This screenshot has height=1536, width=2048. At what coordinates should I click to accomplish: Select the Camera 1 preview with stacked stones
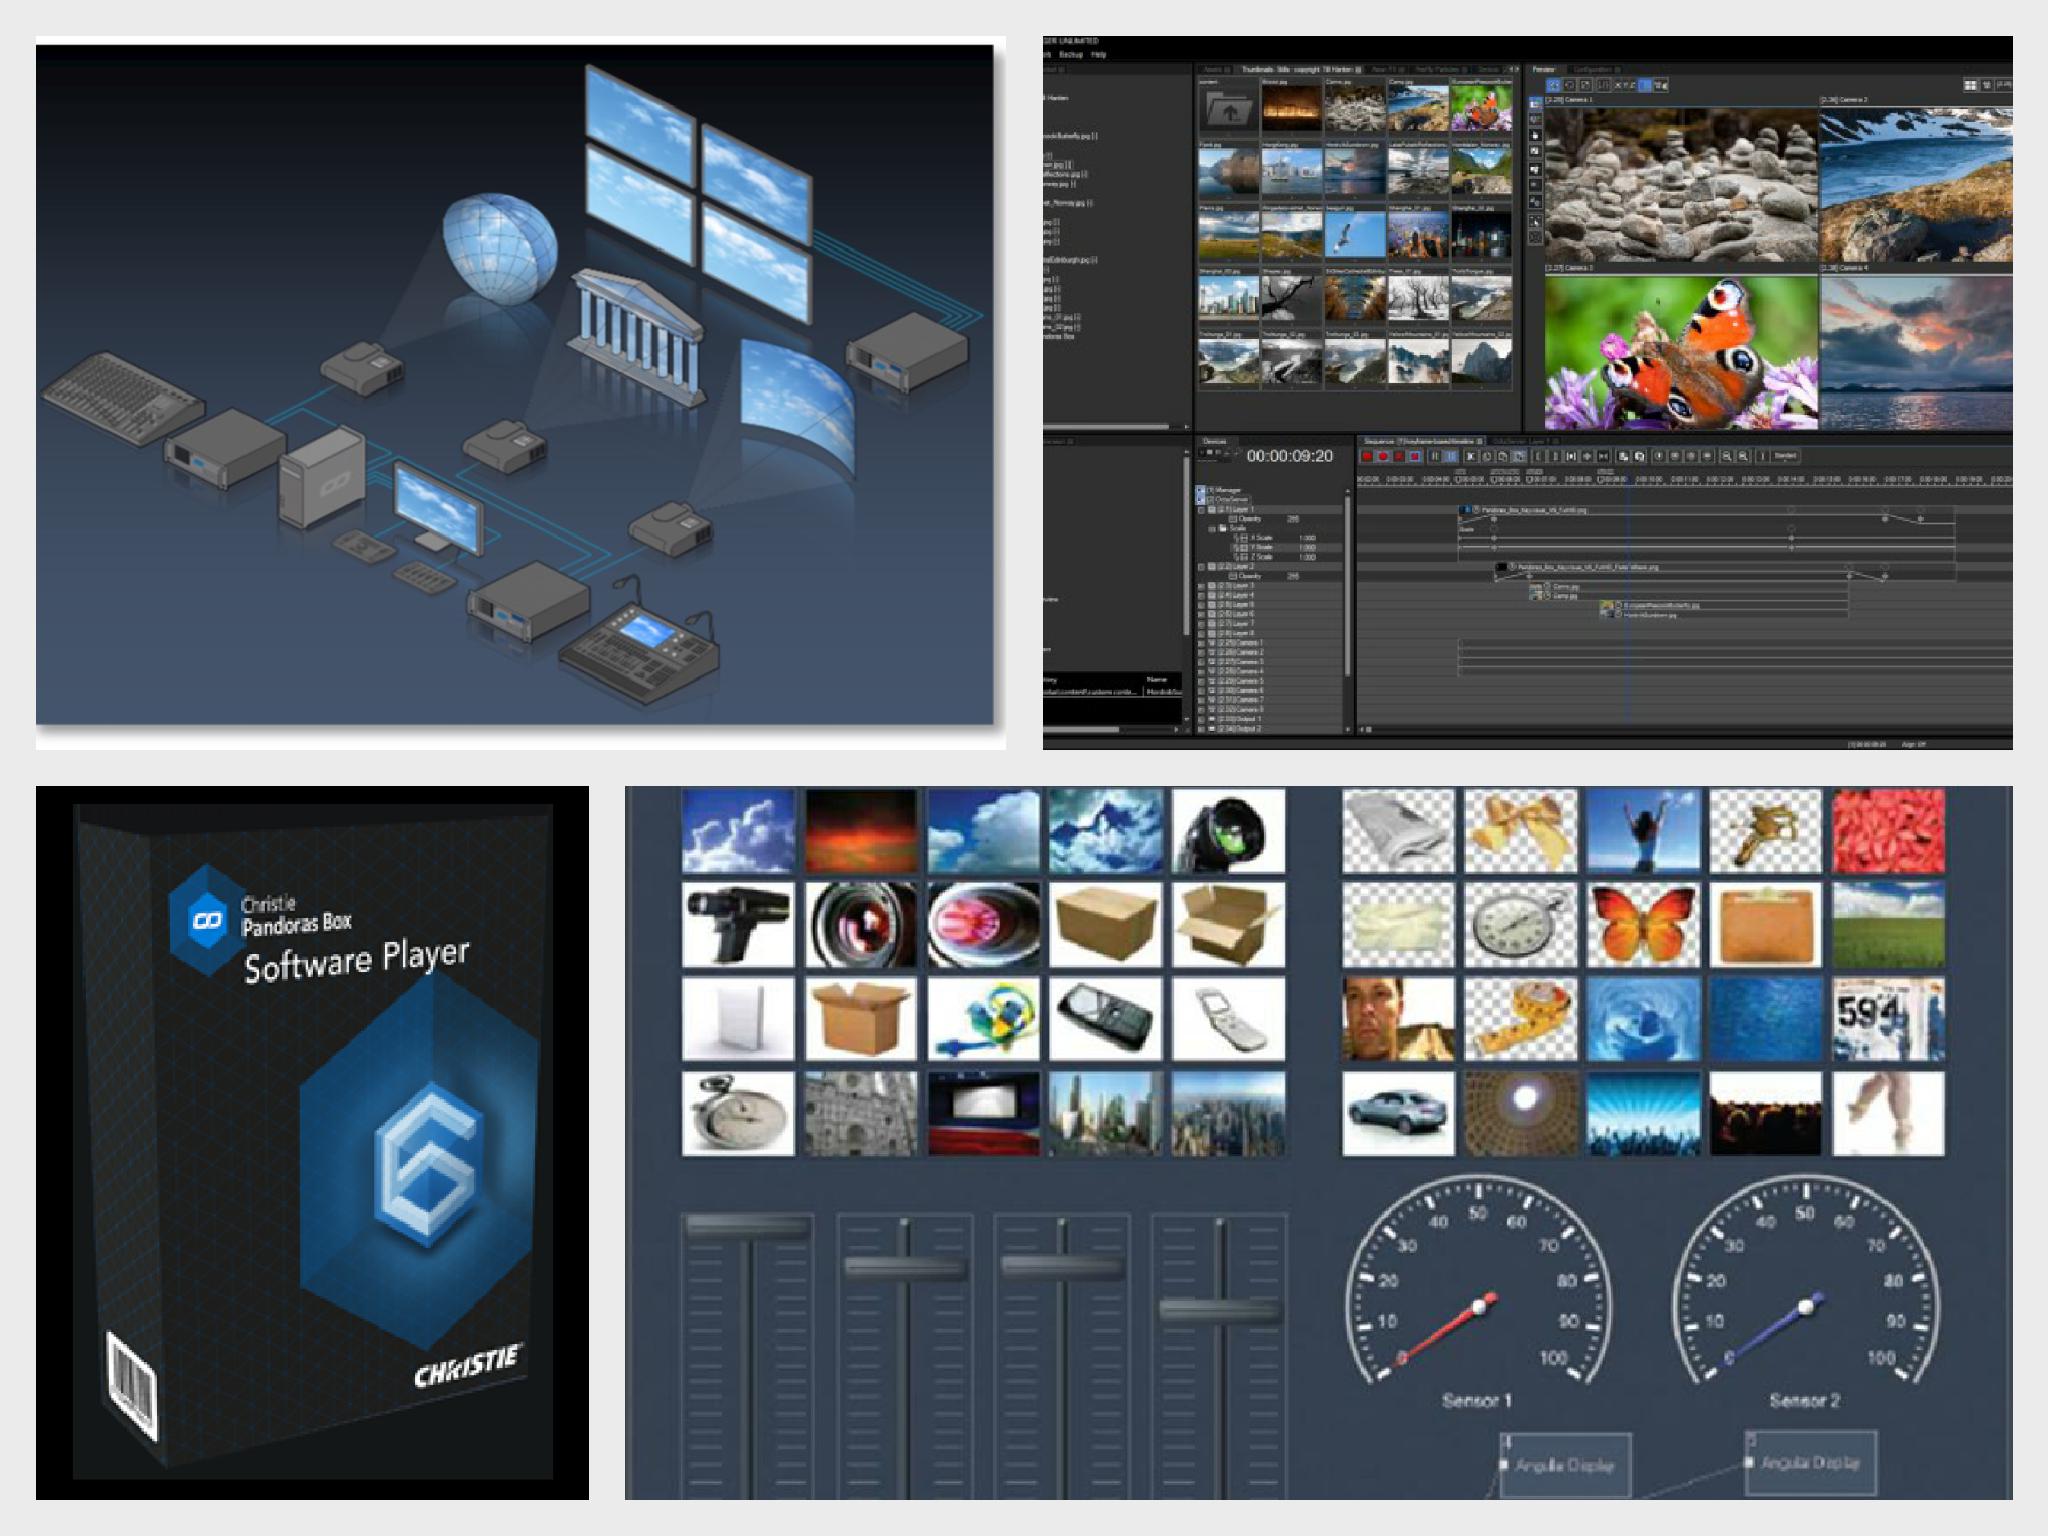click(x=1681, y=184)
